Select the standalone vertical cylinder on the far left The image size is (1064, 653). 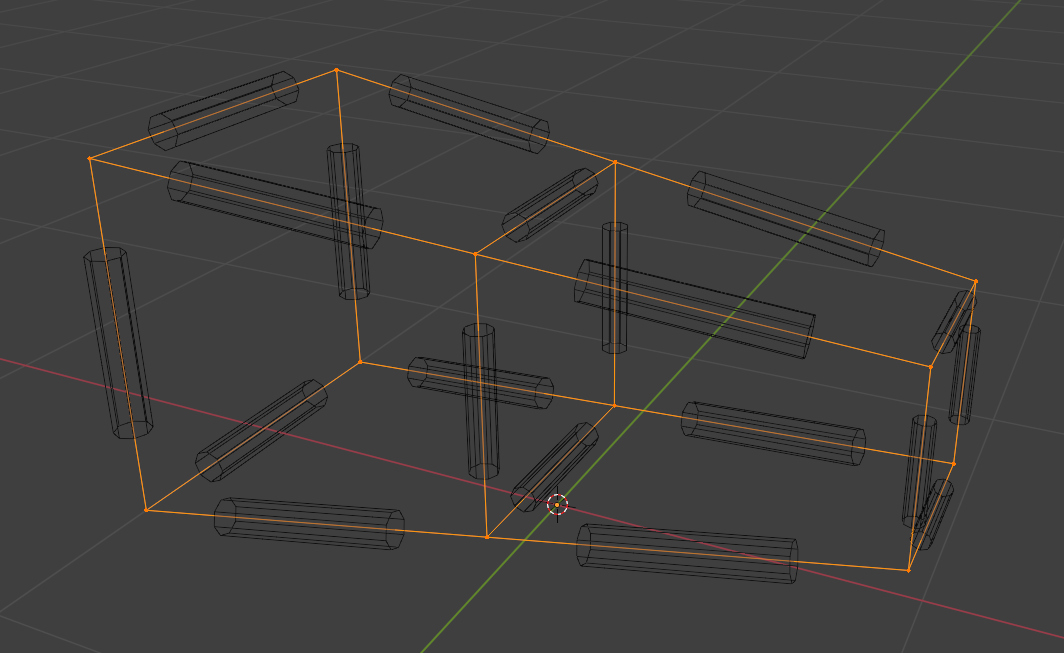pyautogui.click(x=118, y=343)
